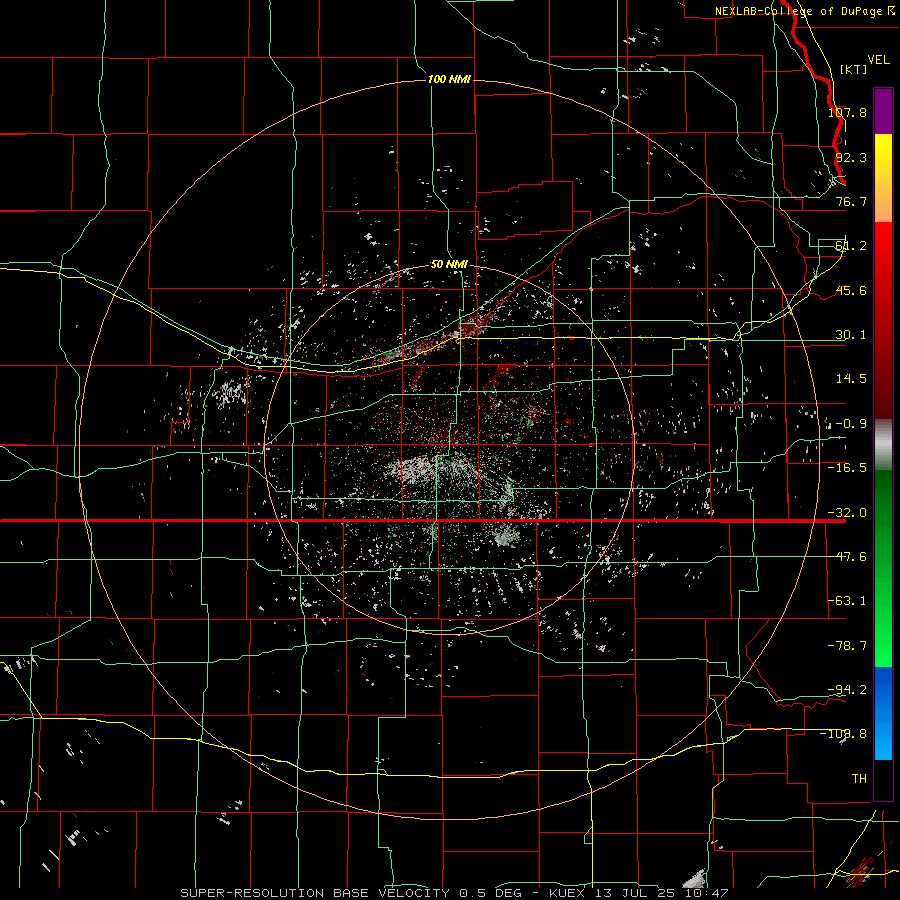Viewport: 900px width, 900px height.
Task: Click the 10:47 timestamp in the caption
Action: pos(709,893)
